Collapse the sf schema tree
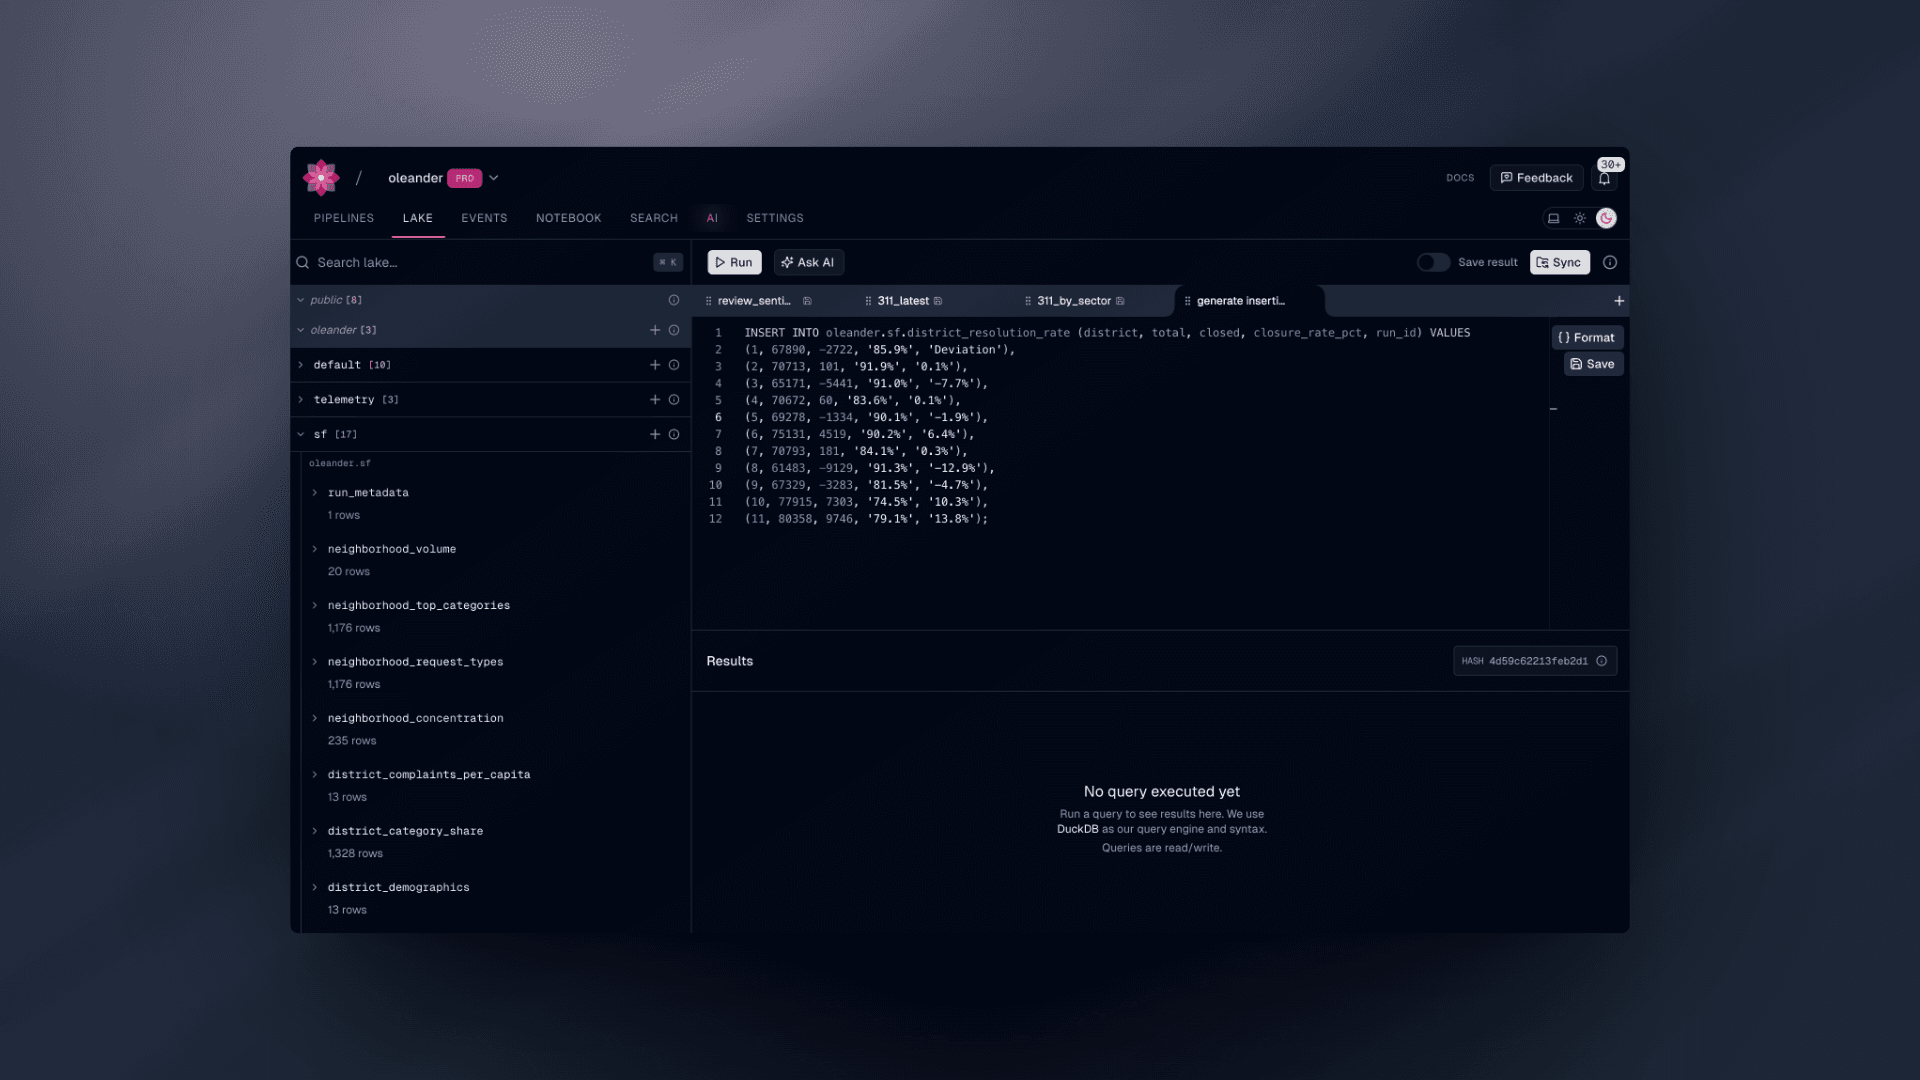 click(x=301, y=434)
